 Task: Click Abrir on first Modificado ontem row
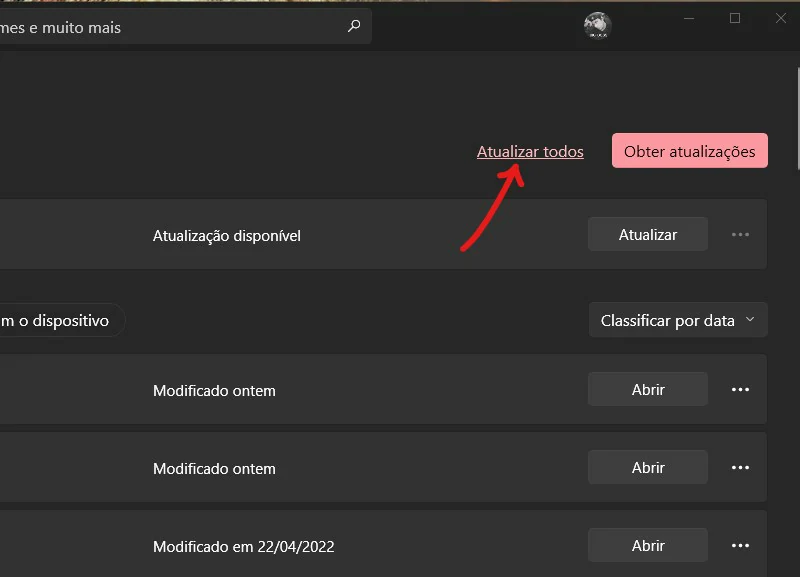click(x=648, y=389)
